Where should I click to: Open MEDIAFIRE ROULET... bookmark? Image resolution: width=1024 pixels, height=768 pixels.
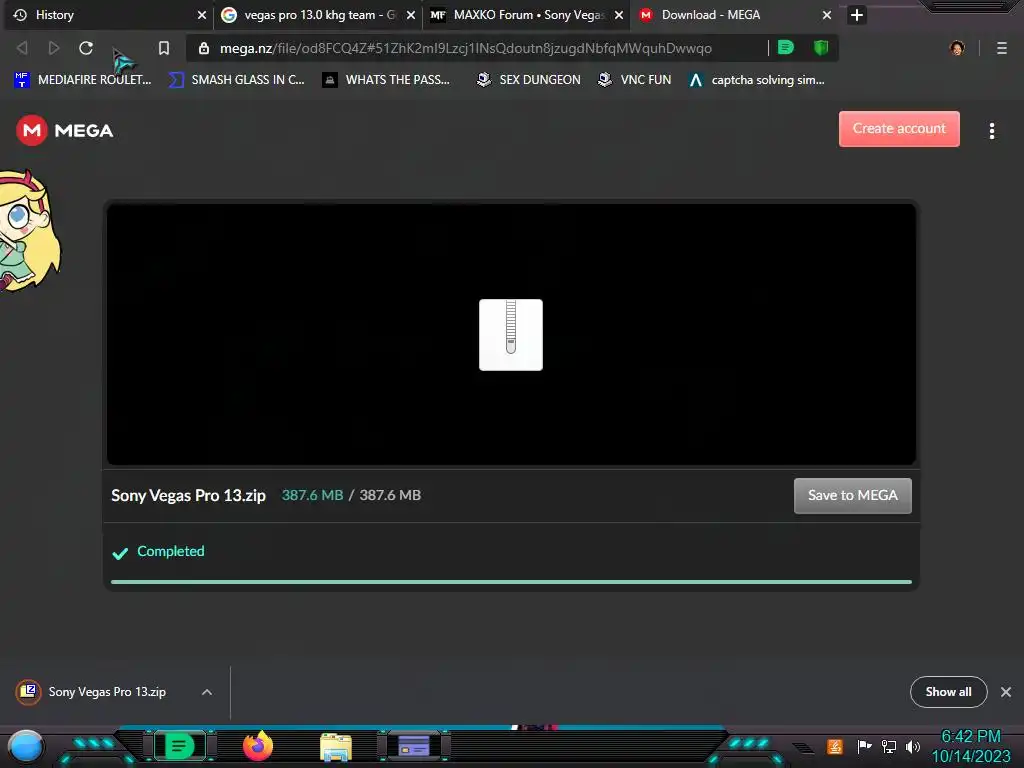[x=82, y=80]
